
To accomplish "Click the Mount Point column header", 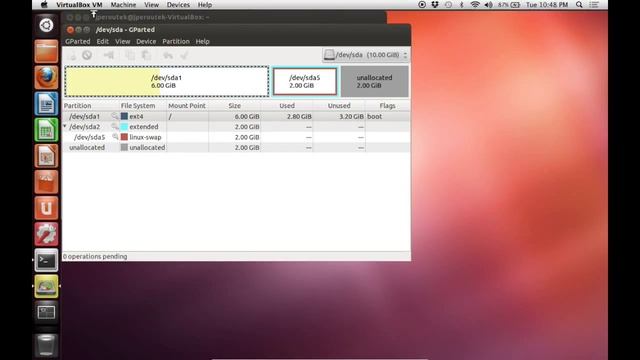I will pos(187,106).
